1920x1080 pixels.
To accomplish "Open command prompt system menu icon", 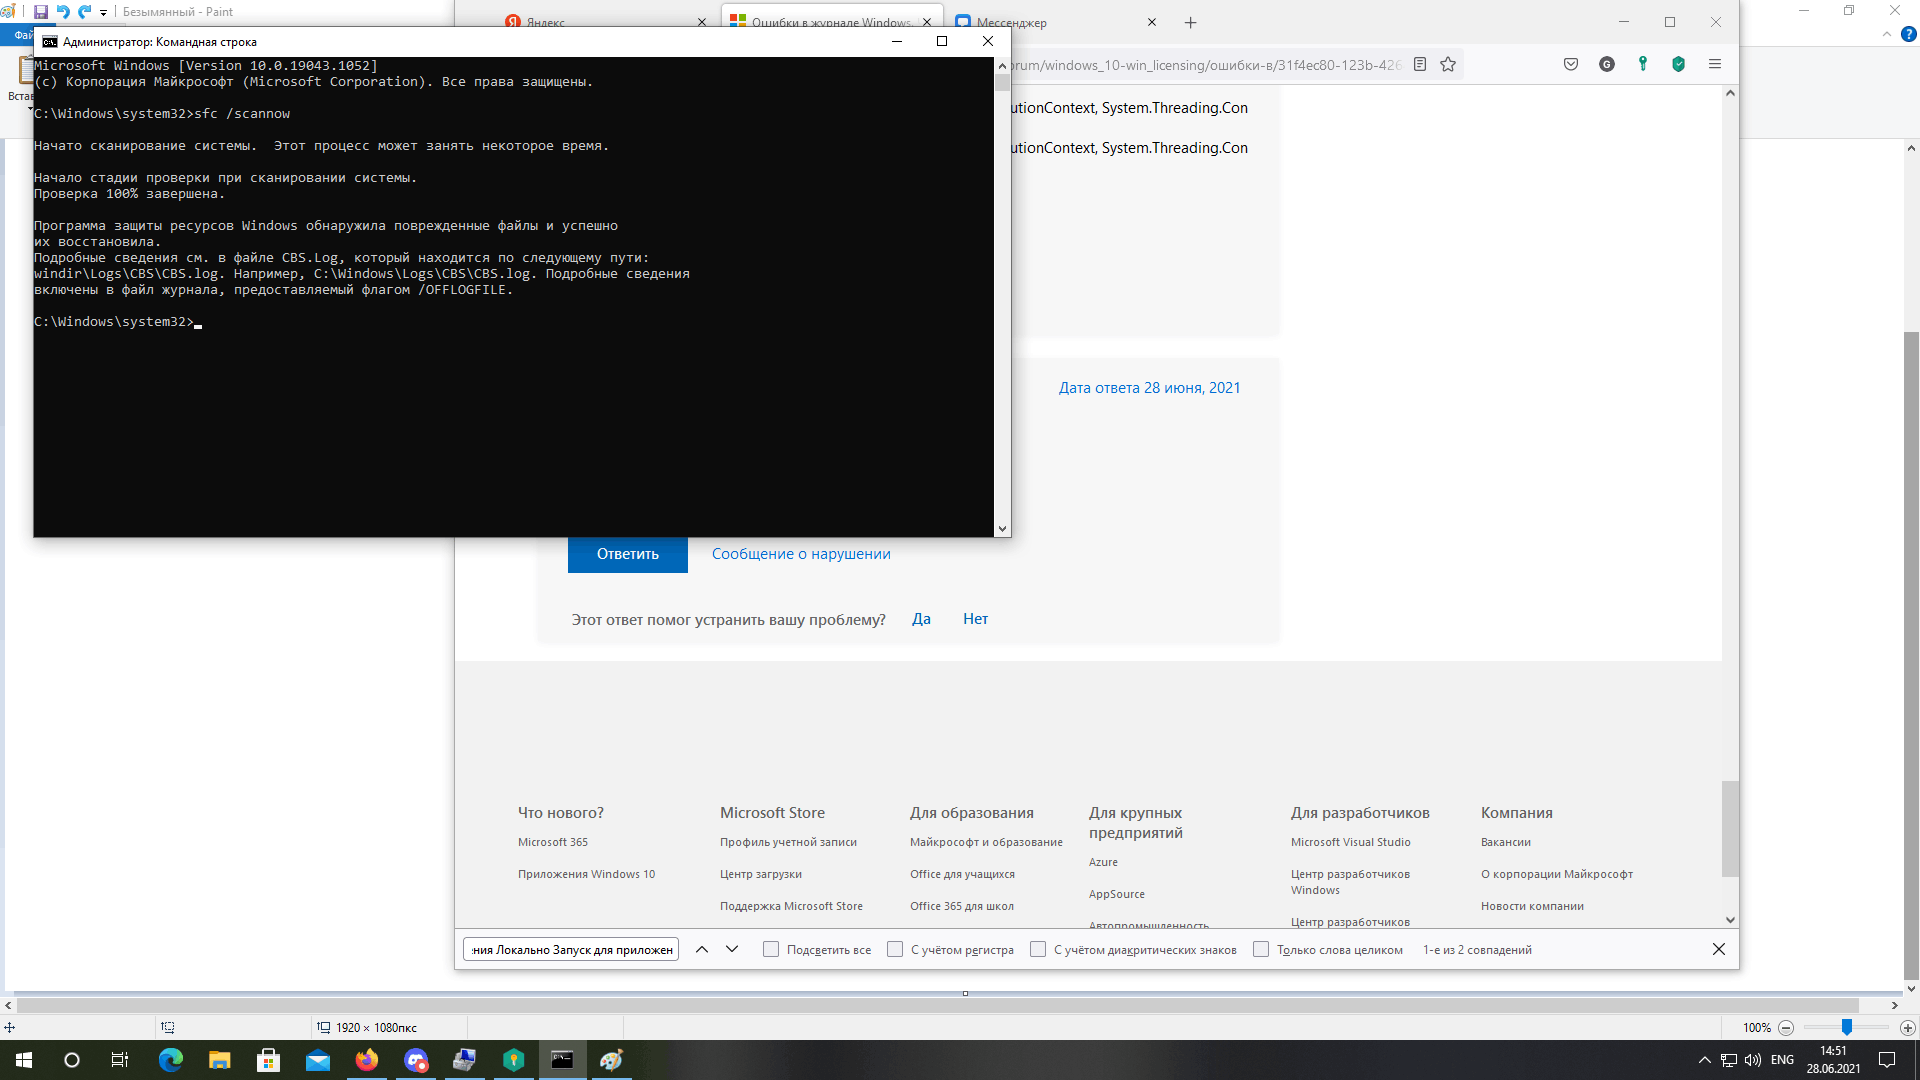I will point(50,42).
